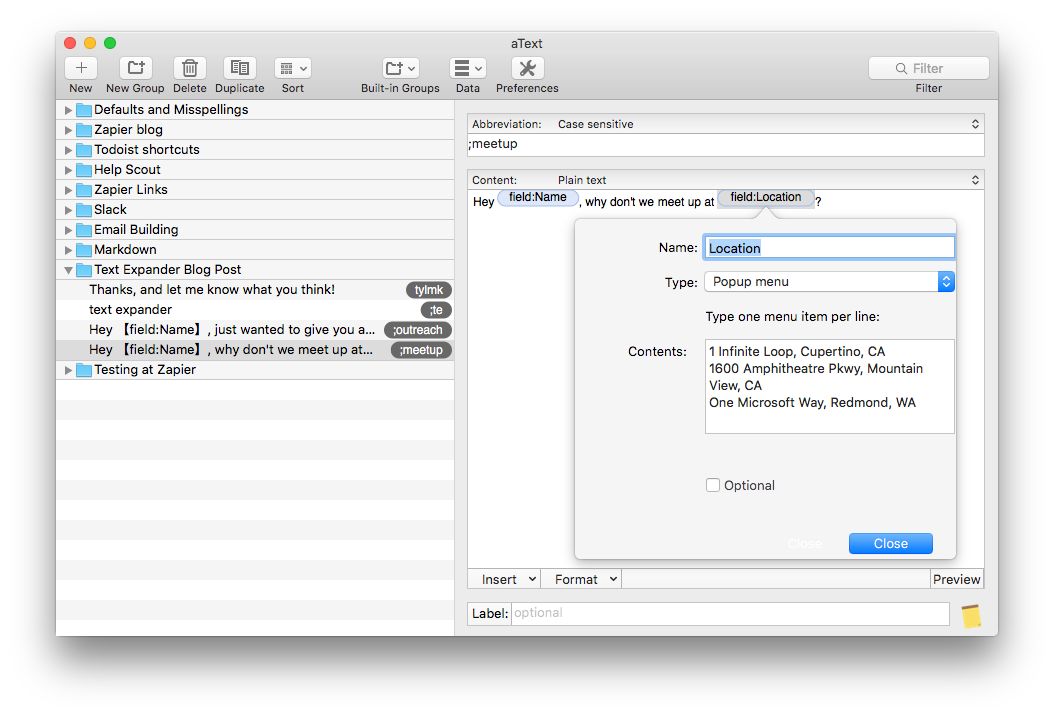
Task: Expand the Todoist shortcuts group
Action: click(x=68, y=150)
